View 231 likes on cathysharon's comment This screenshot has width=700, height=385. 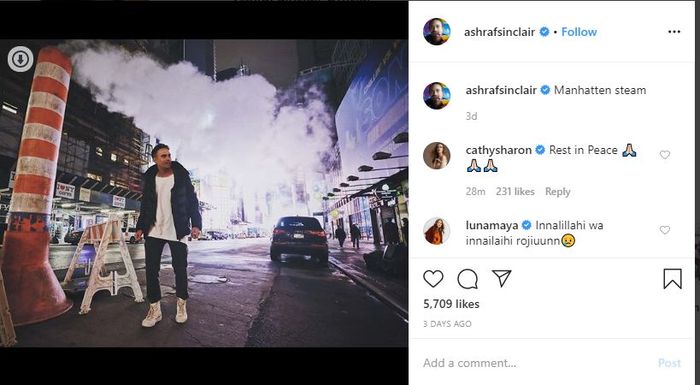click(515, 192)
